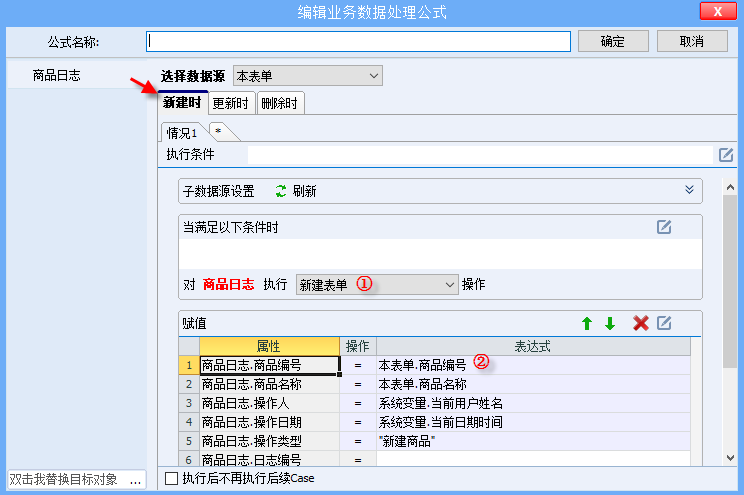Switch to the 更新时 tab
Viewport: 744px width, 495px height.
231,103
